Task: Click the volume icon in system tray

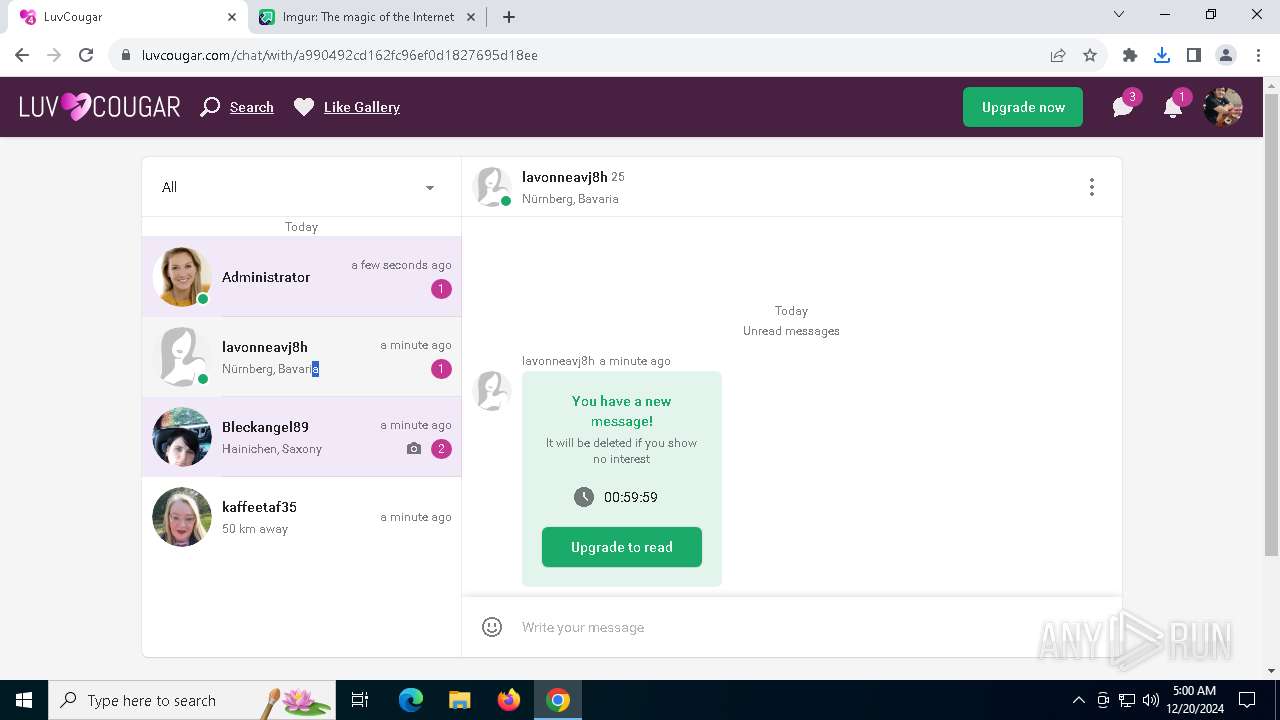Action: click(1150, 700)
